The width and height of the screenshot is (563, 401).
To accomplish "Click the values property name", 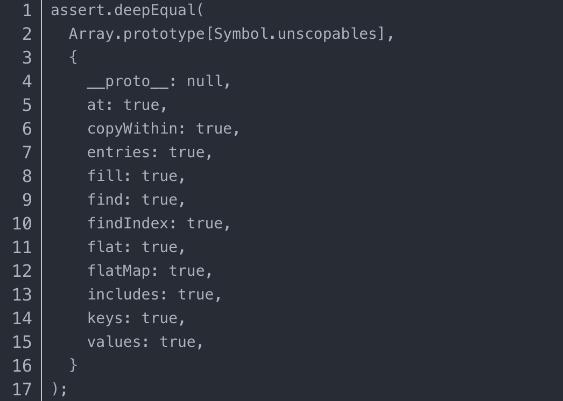I will pyautogui.click(x=114, y=342).
